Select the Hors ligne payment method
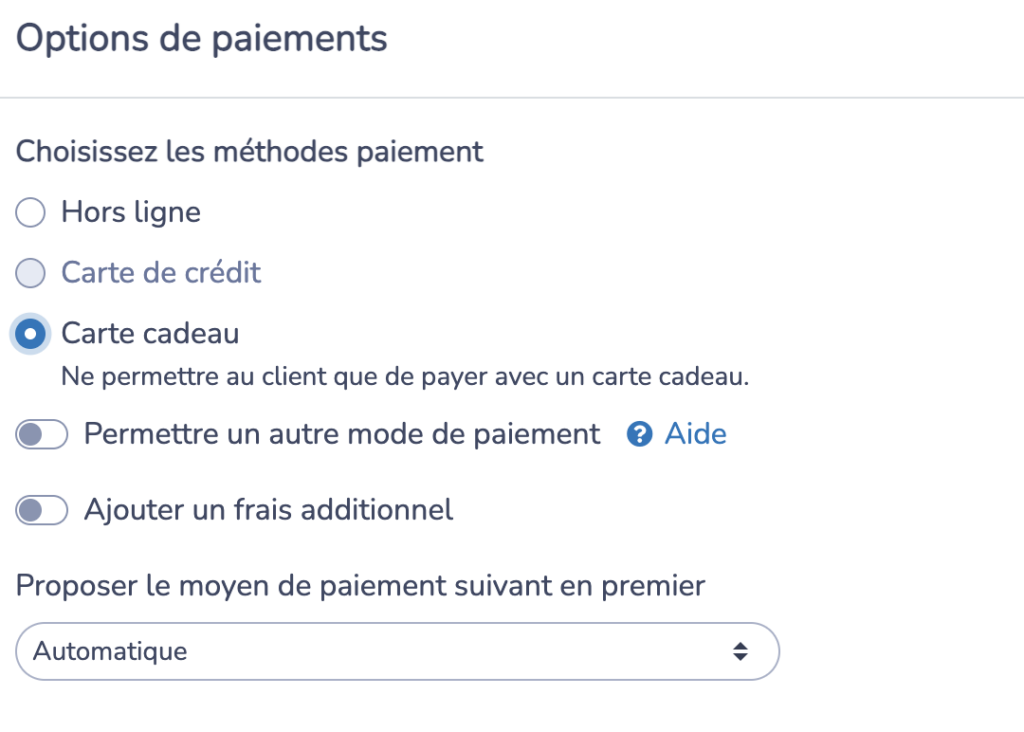Viewport: 1024px width, 732px height. (x=30, y=212)
